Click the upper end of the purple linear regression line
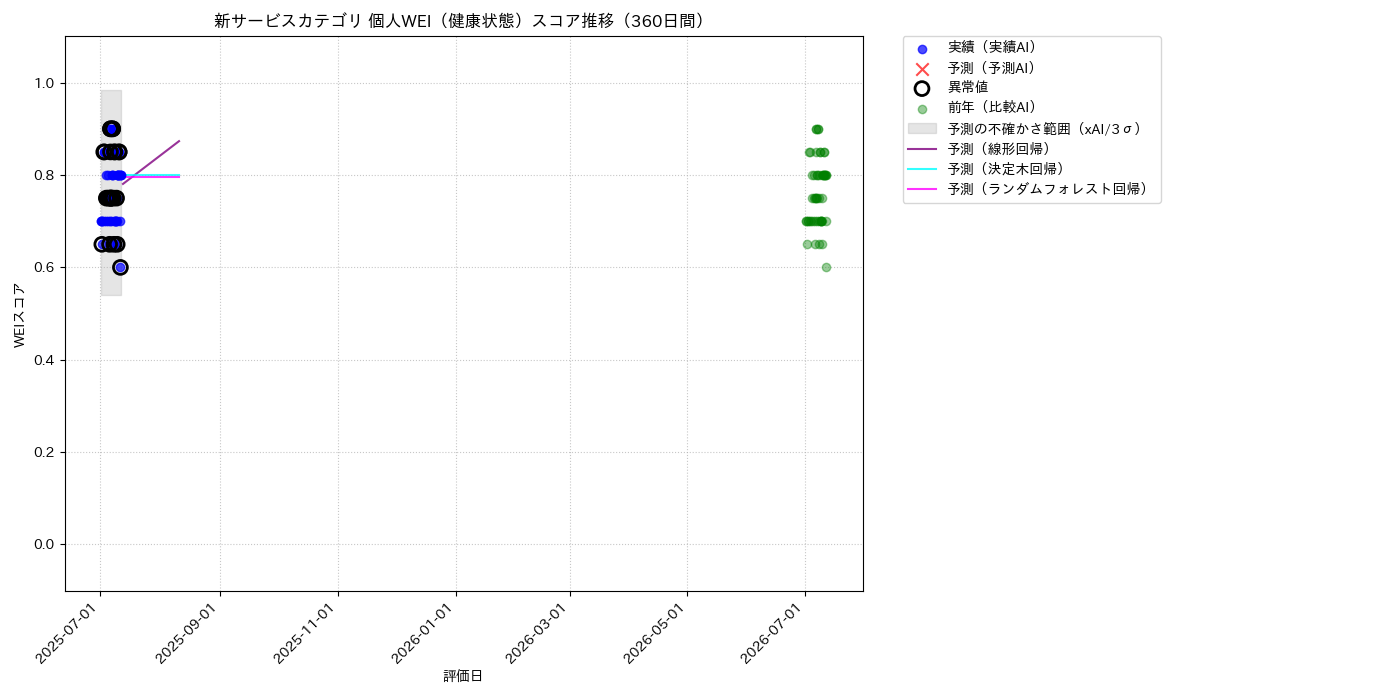1400x700 pixels. (x=179, y=141)
